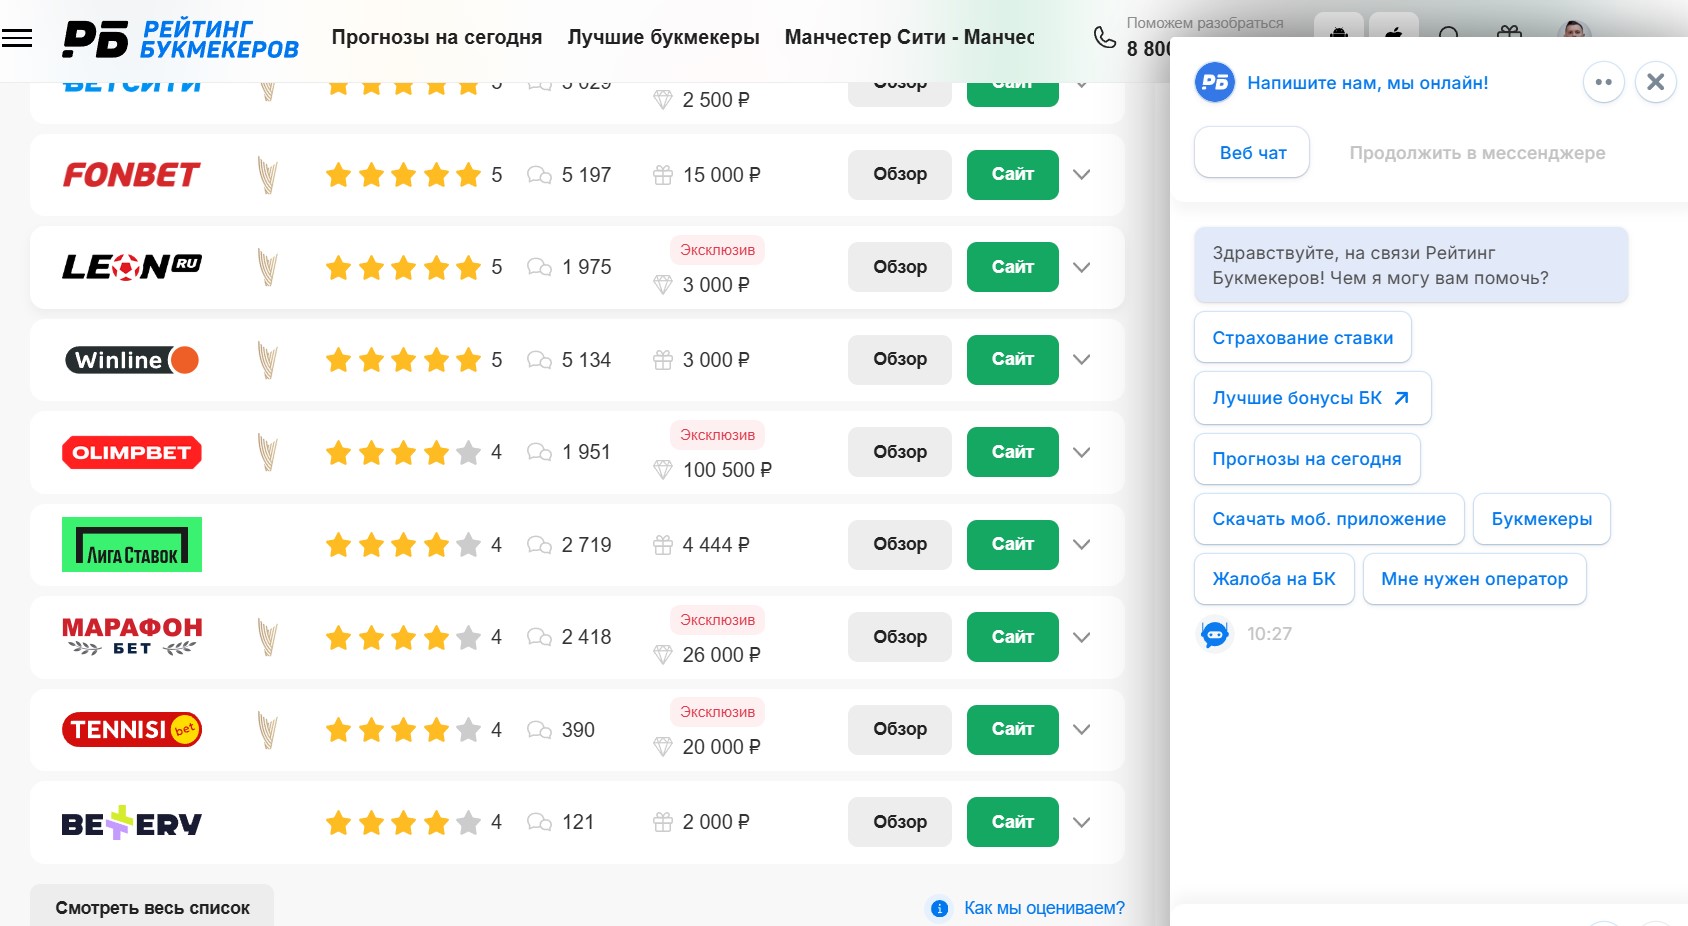Click gift icon next to 15 000 ₽
The width and height of the screenshot is (1688, 926).
[x=662, y=175]
